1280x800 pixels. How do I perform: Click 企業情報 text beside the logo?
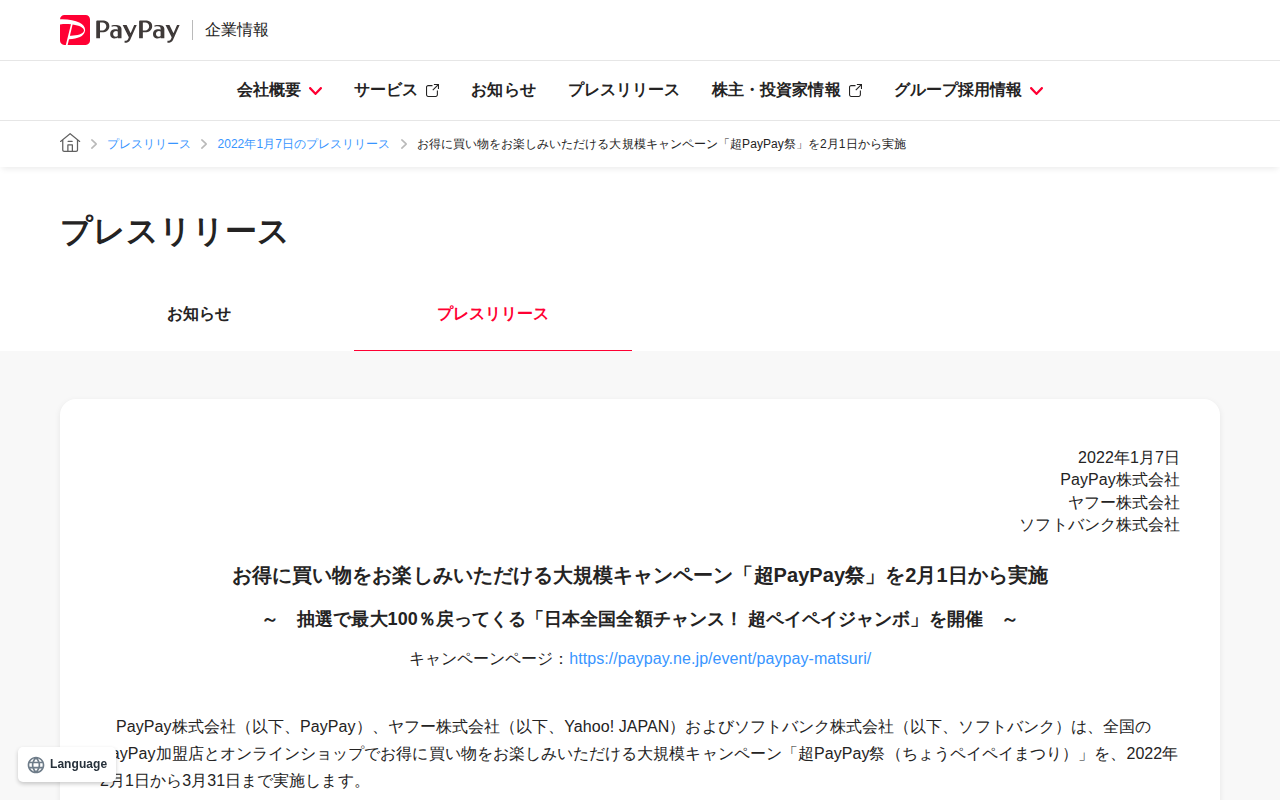(237, 30)
